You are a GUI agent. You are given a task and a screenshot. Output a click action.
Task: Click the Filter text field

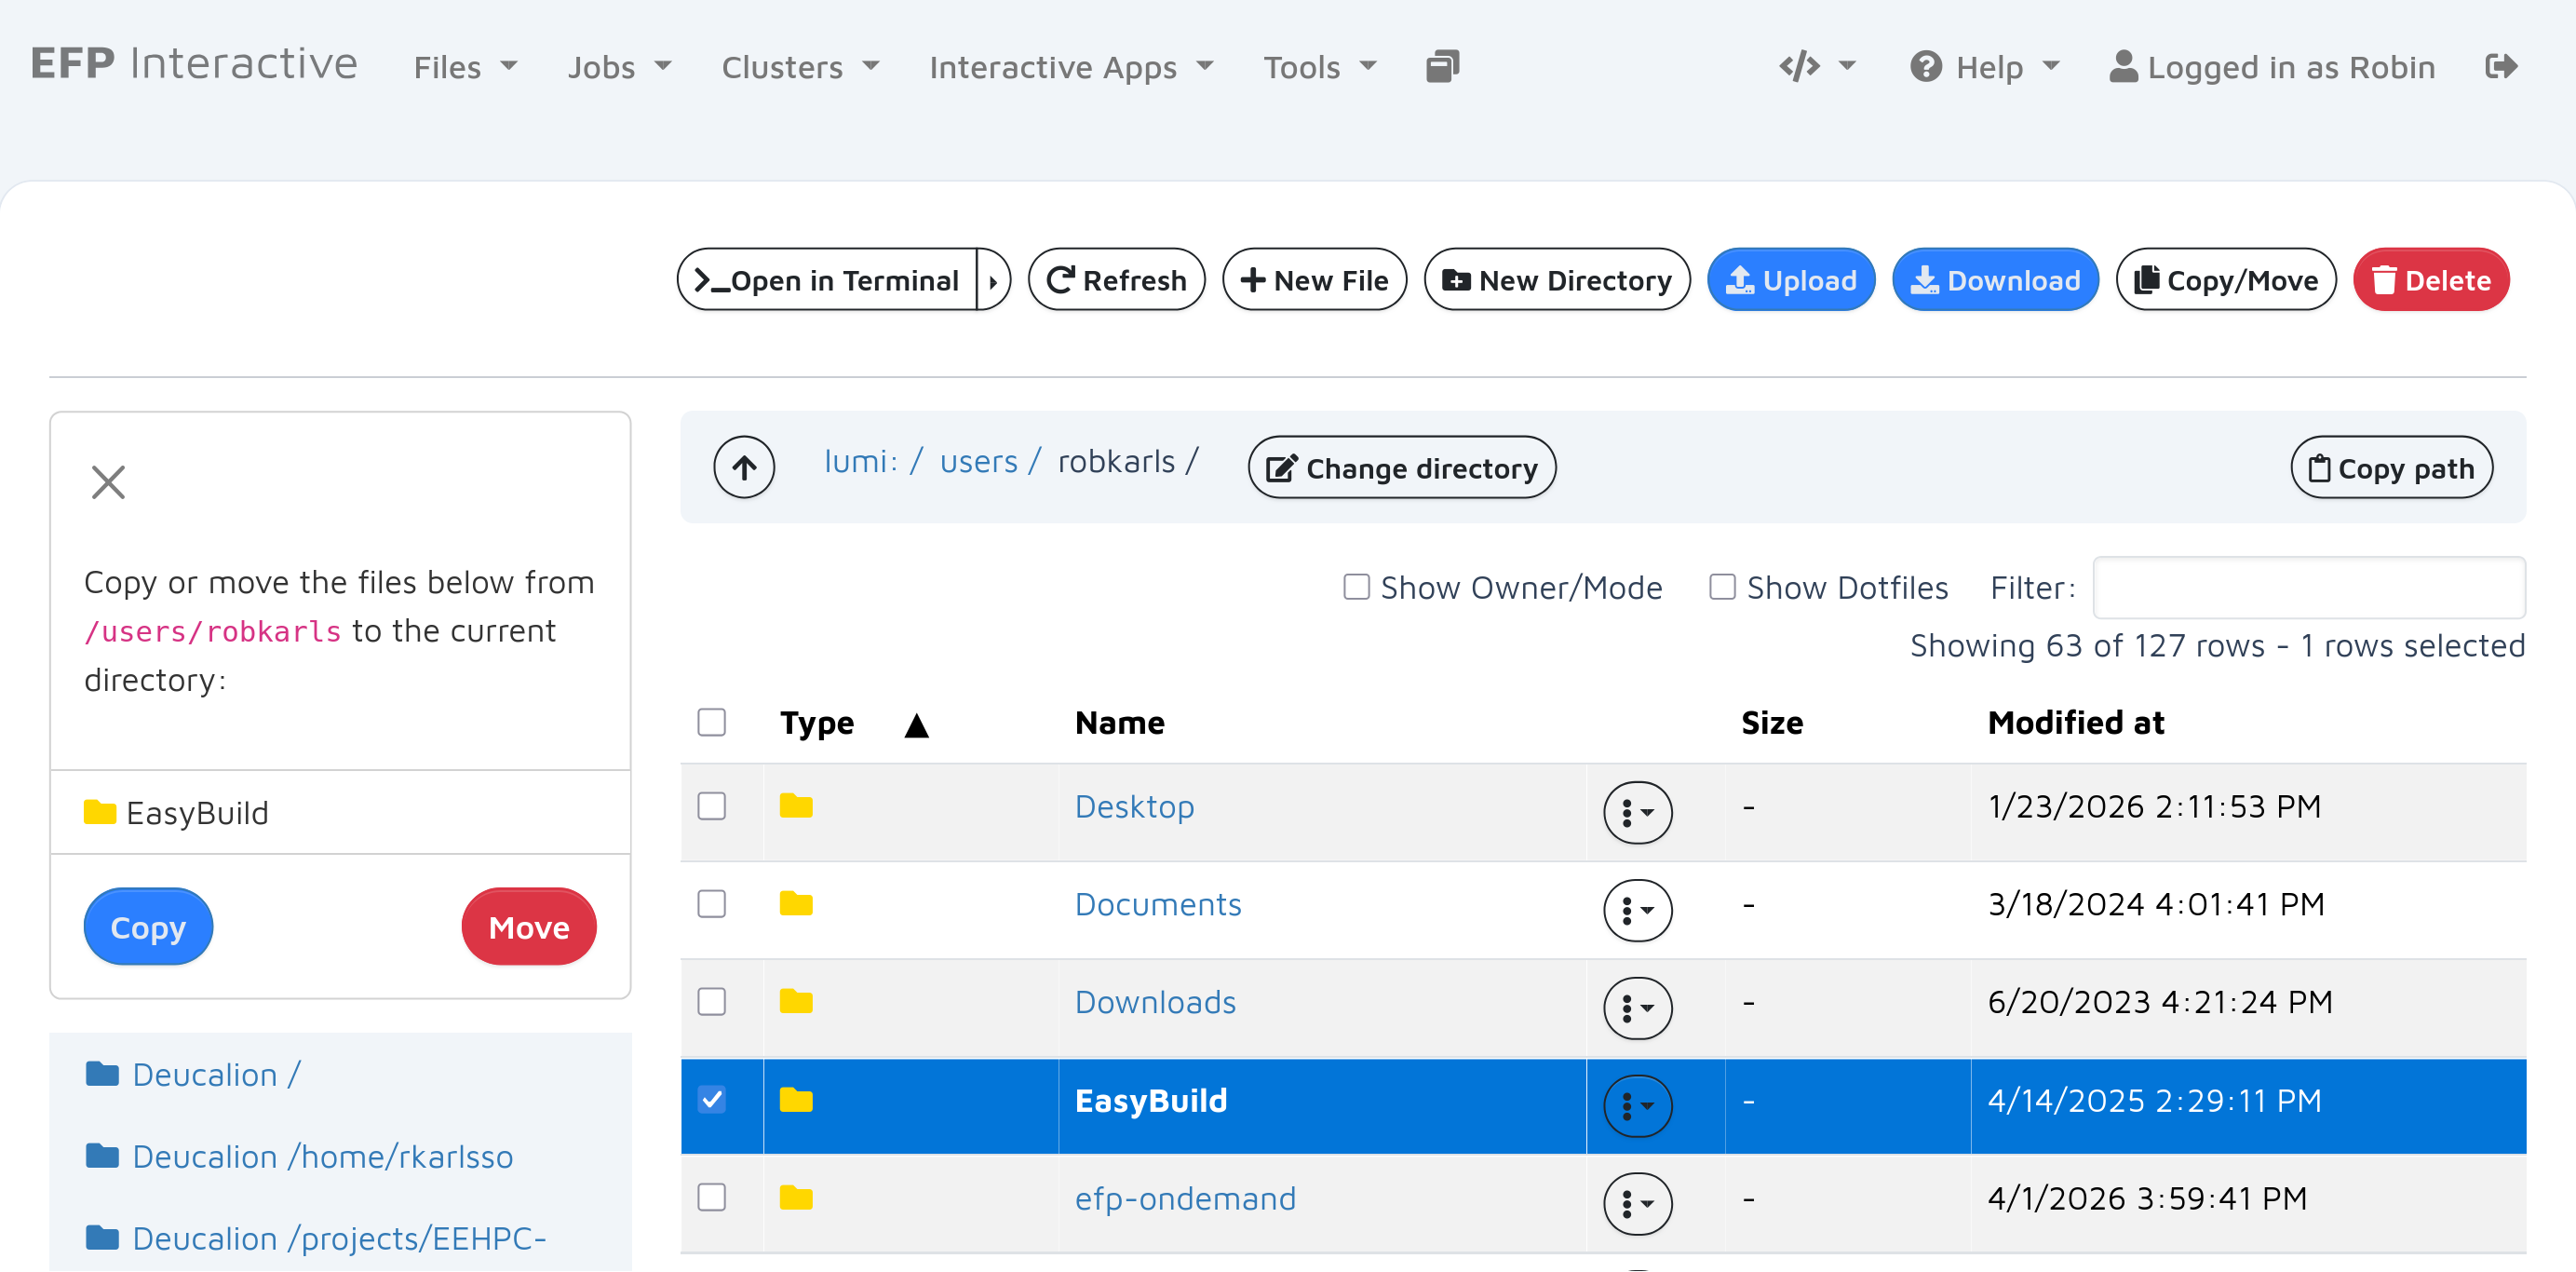point(2308,588)
